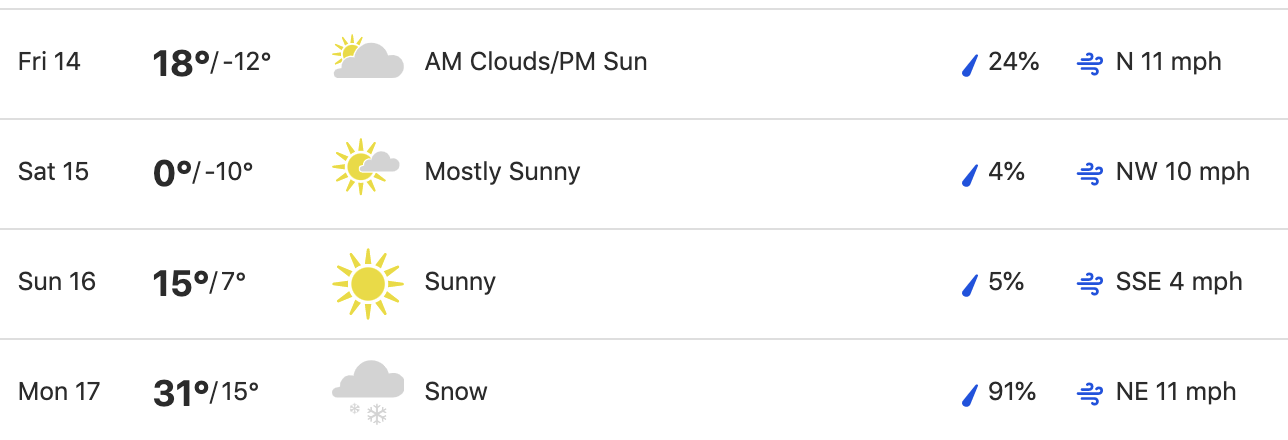1288x440 pixels.
Task: Click the raindrop icon next to 4%
Action: (x=968, y=175)
